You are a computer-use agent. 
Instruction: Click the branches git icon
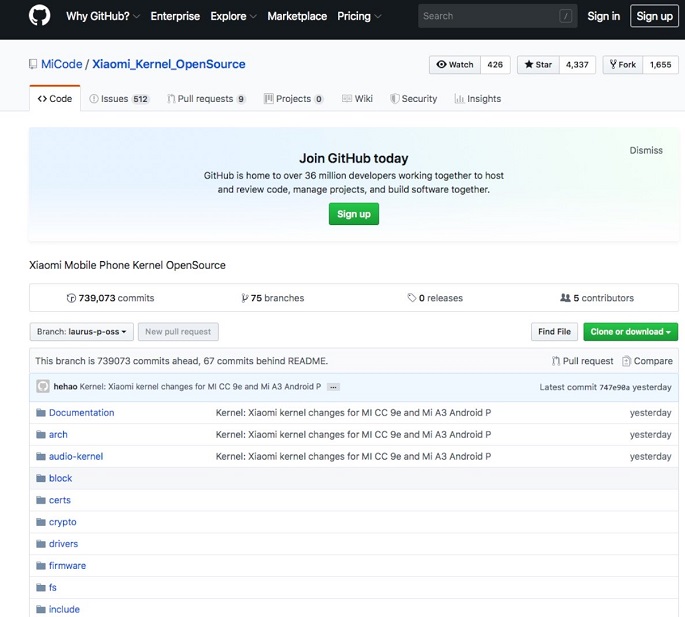pos(245,298)
